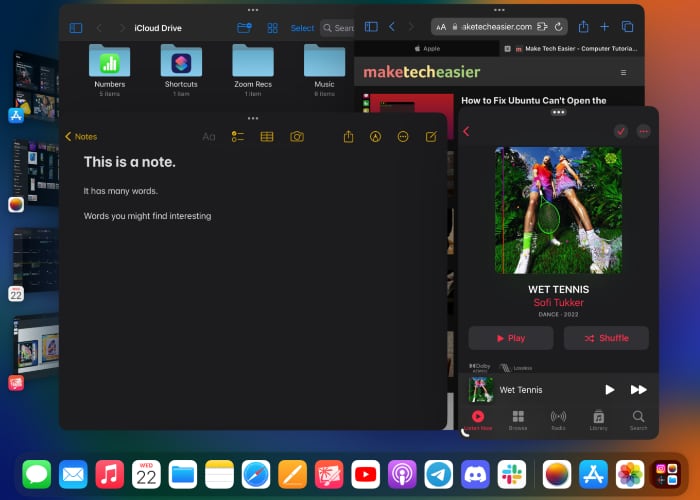700x500 pixels.
Task: Show Safari tab overview
Action: click(x=627, y=27)
